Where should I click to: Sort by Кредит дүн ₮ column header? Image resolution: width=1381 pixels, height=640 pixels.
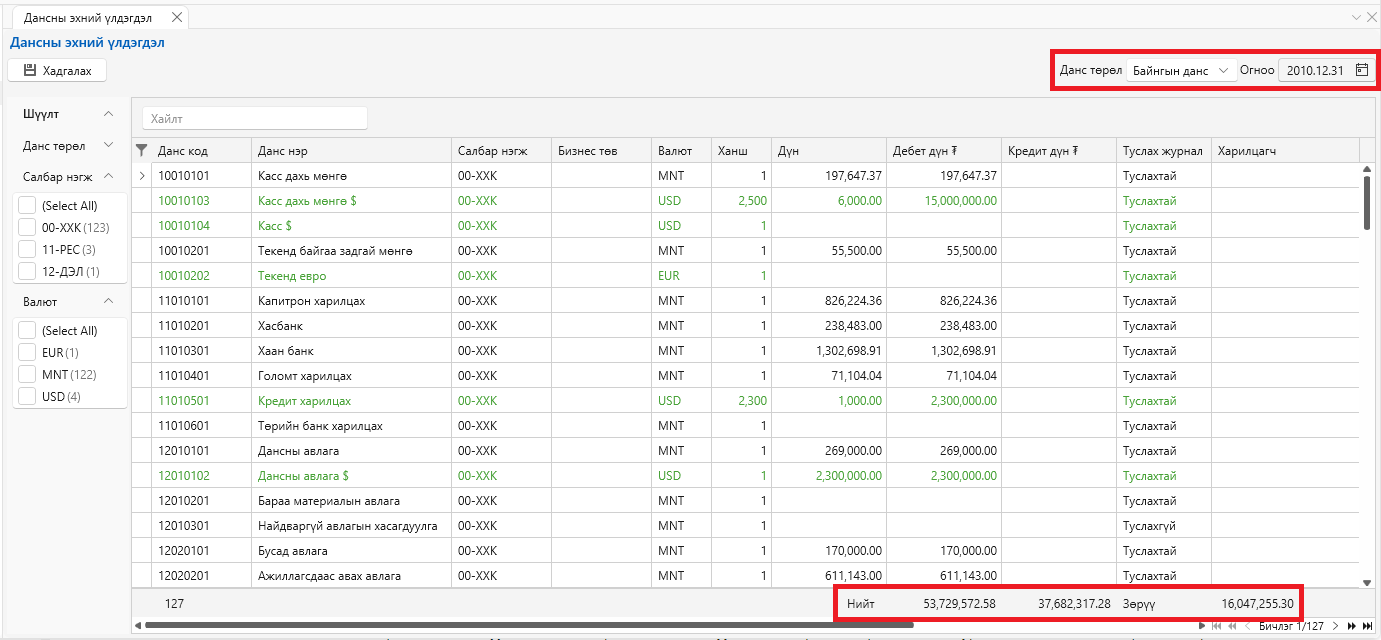(1059, 150)
